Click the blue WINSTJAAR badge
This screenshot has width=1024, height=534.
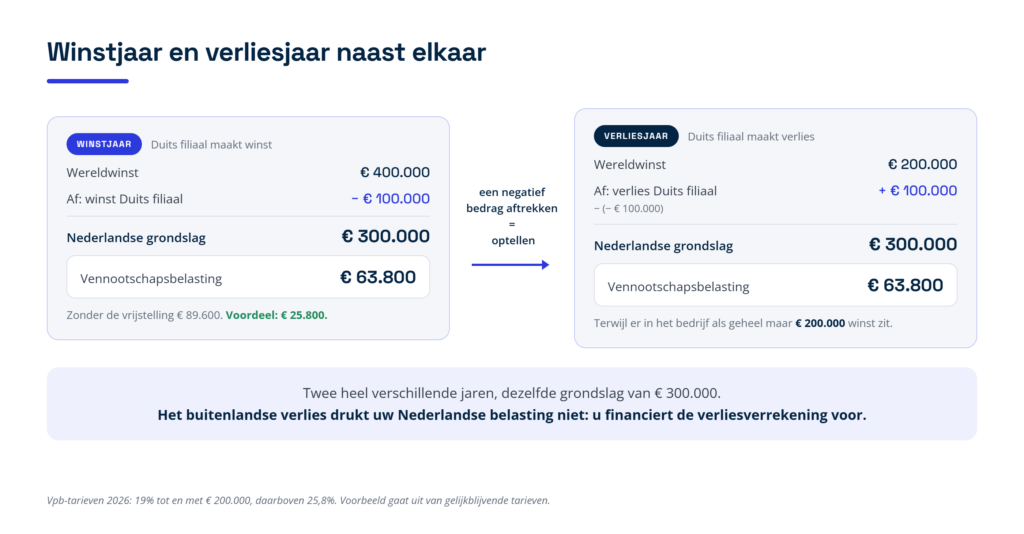[x=104, y=144]
